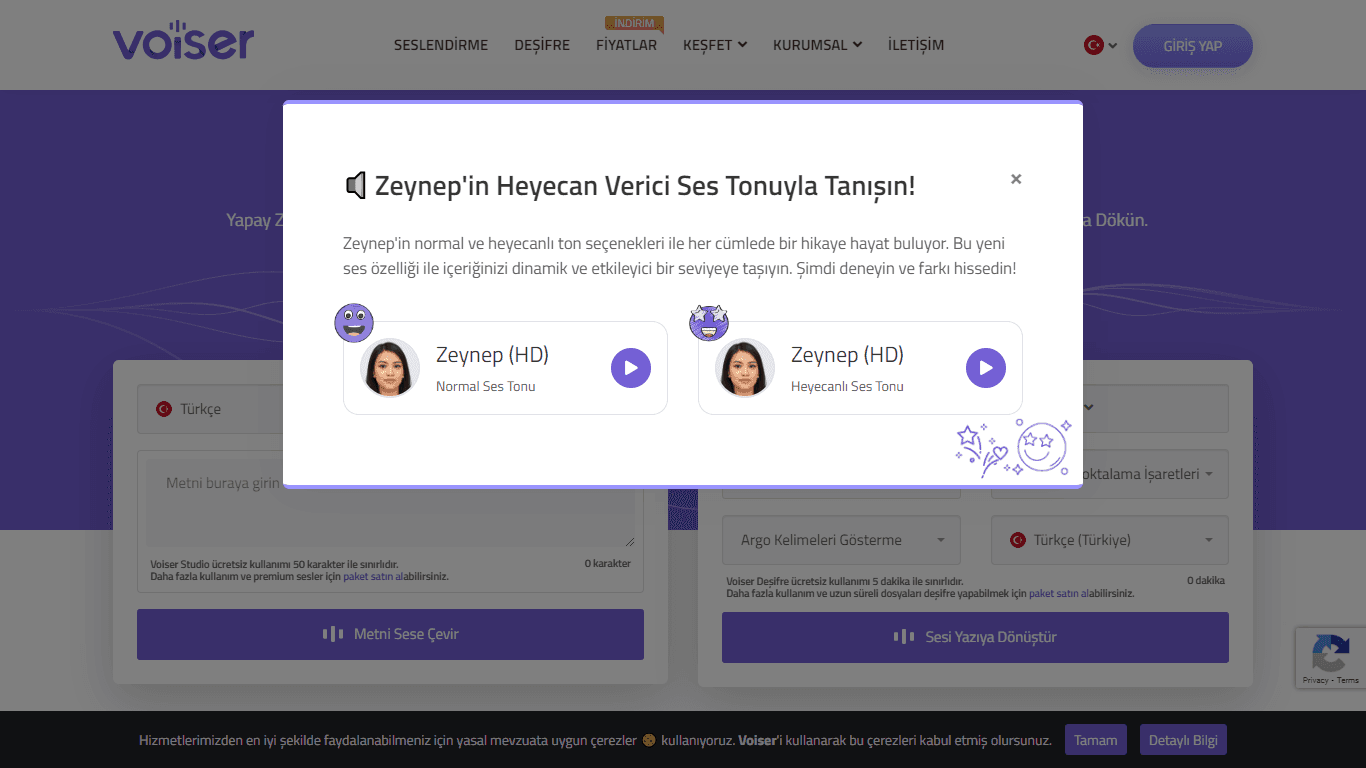Go to the FİYATLAR page
The image size is (1366, 768).
[x=627, y=45]
